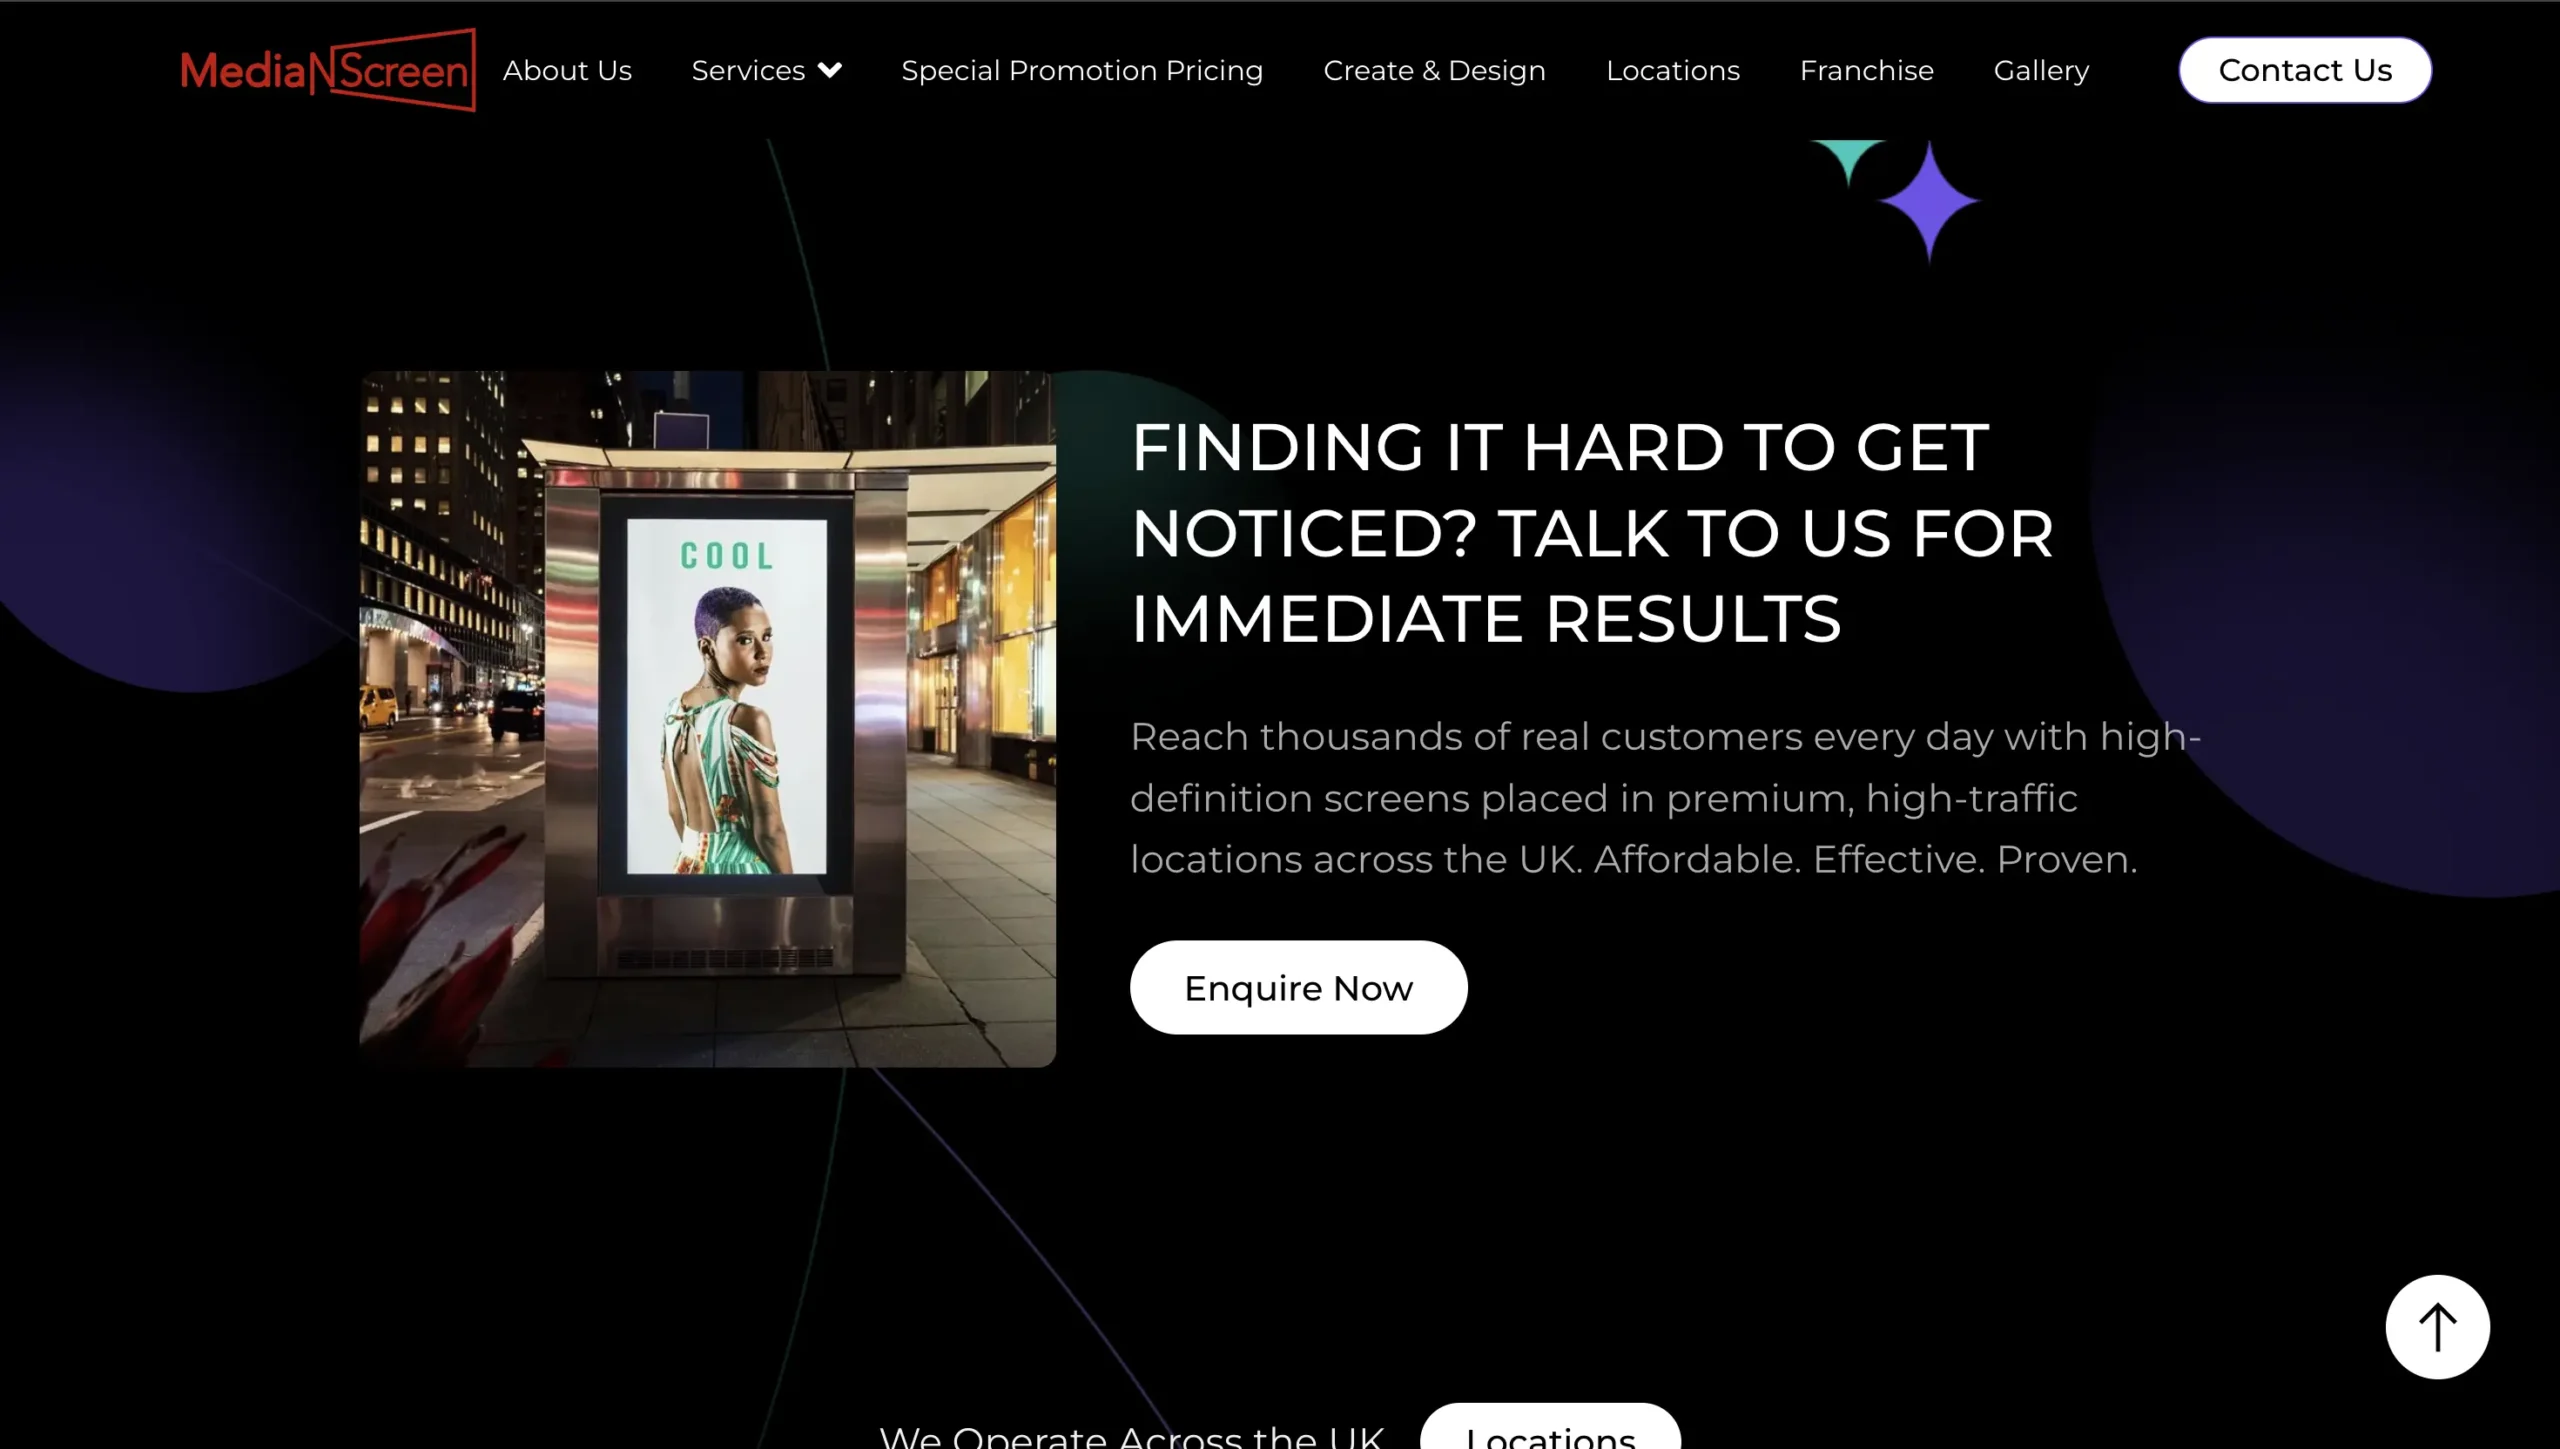The width and height of the screenshot is (2560, 1449).
Task: Click the We Operate Across the UK text
Action: coord(1131,1436)
